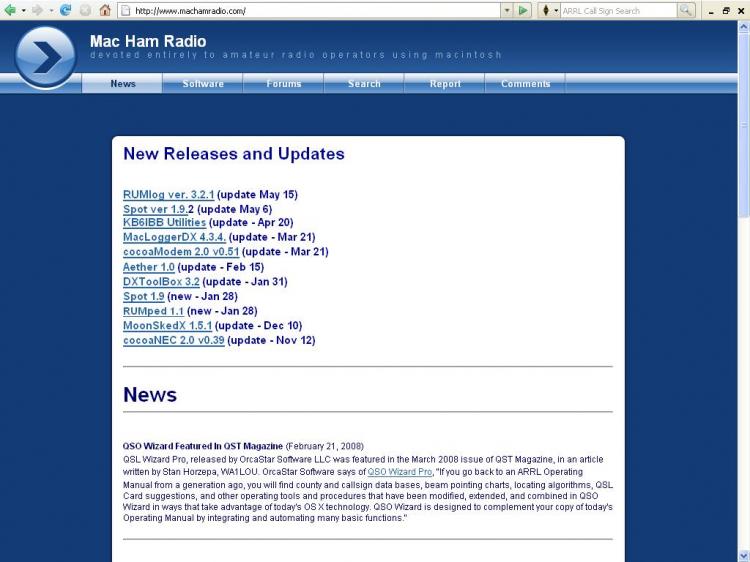Click the browser Back arrow button
The width and height of the screenshot is (750, 562).
click(11, 10)
